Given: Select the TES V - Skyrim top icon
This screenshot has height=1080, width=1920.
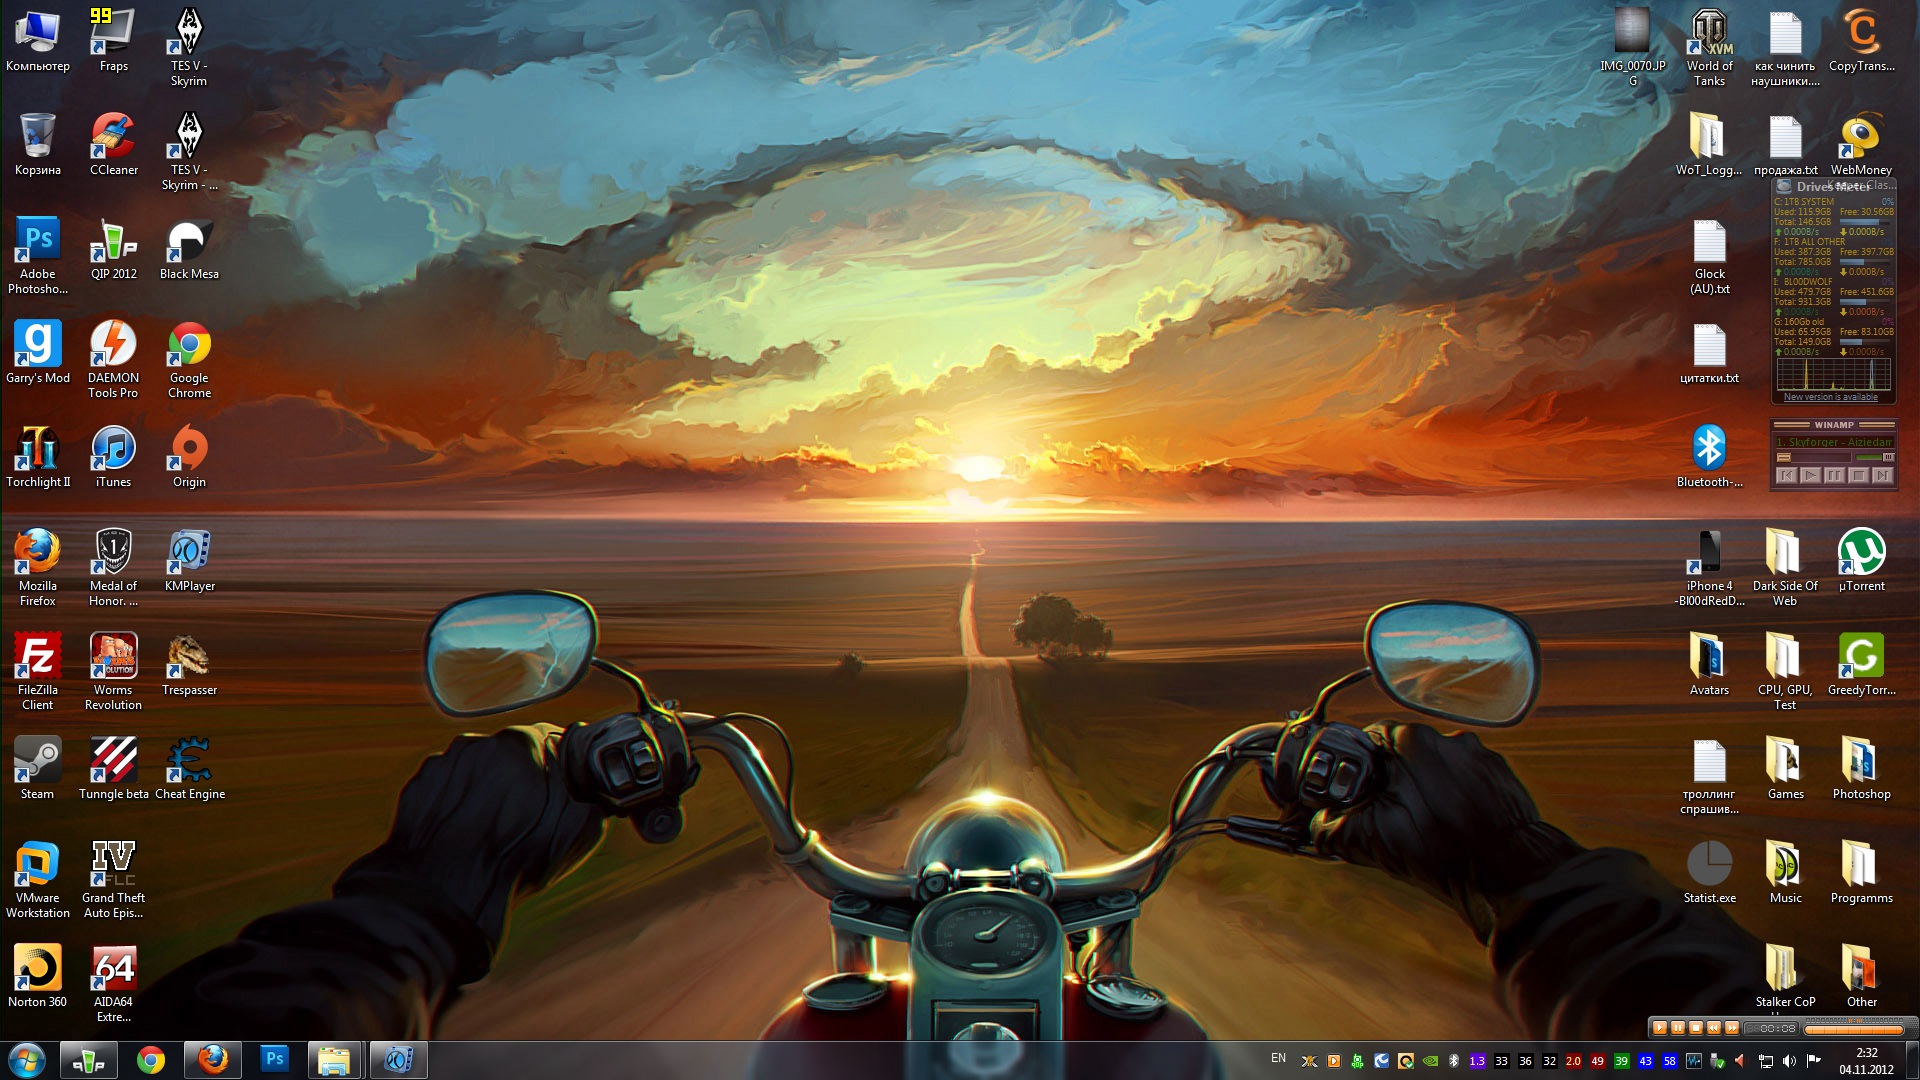Looking at the screenshot, I should [x=189, y=47].
